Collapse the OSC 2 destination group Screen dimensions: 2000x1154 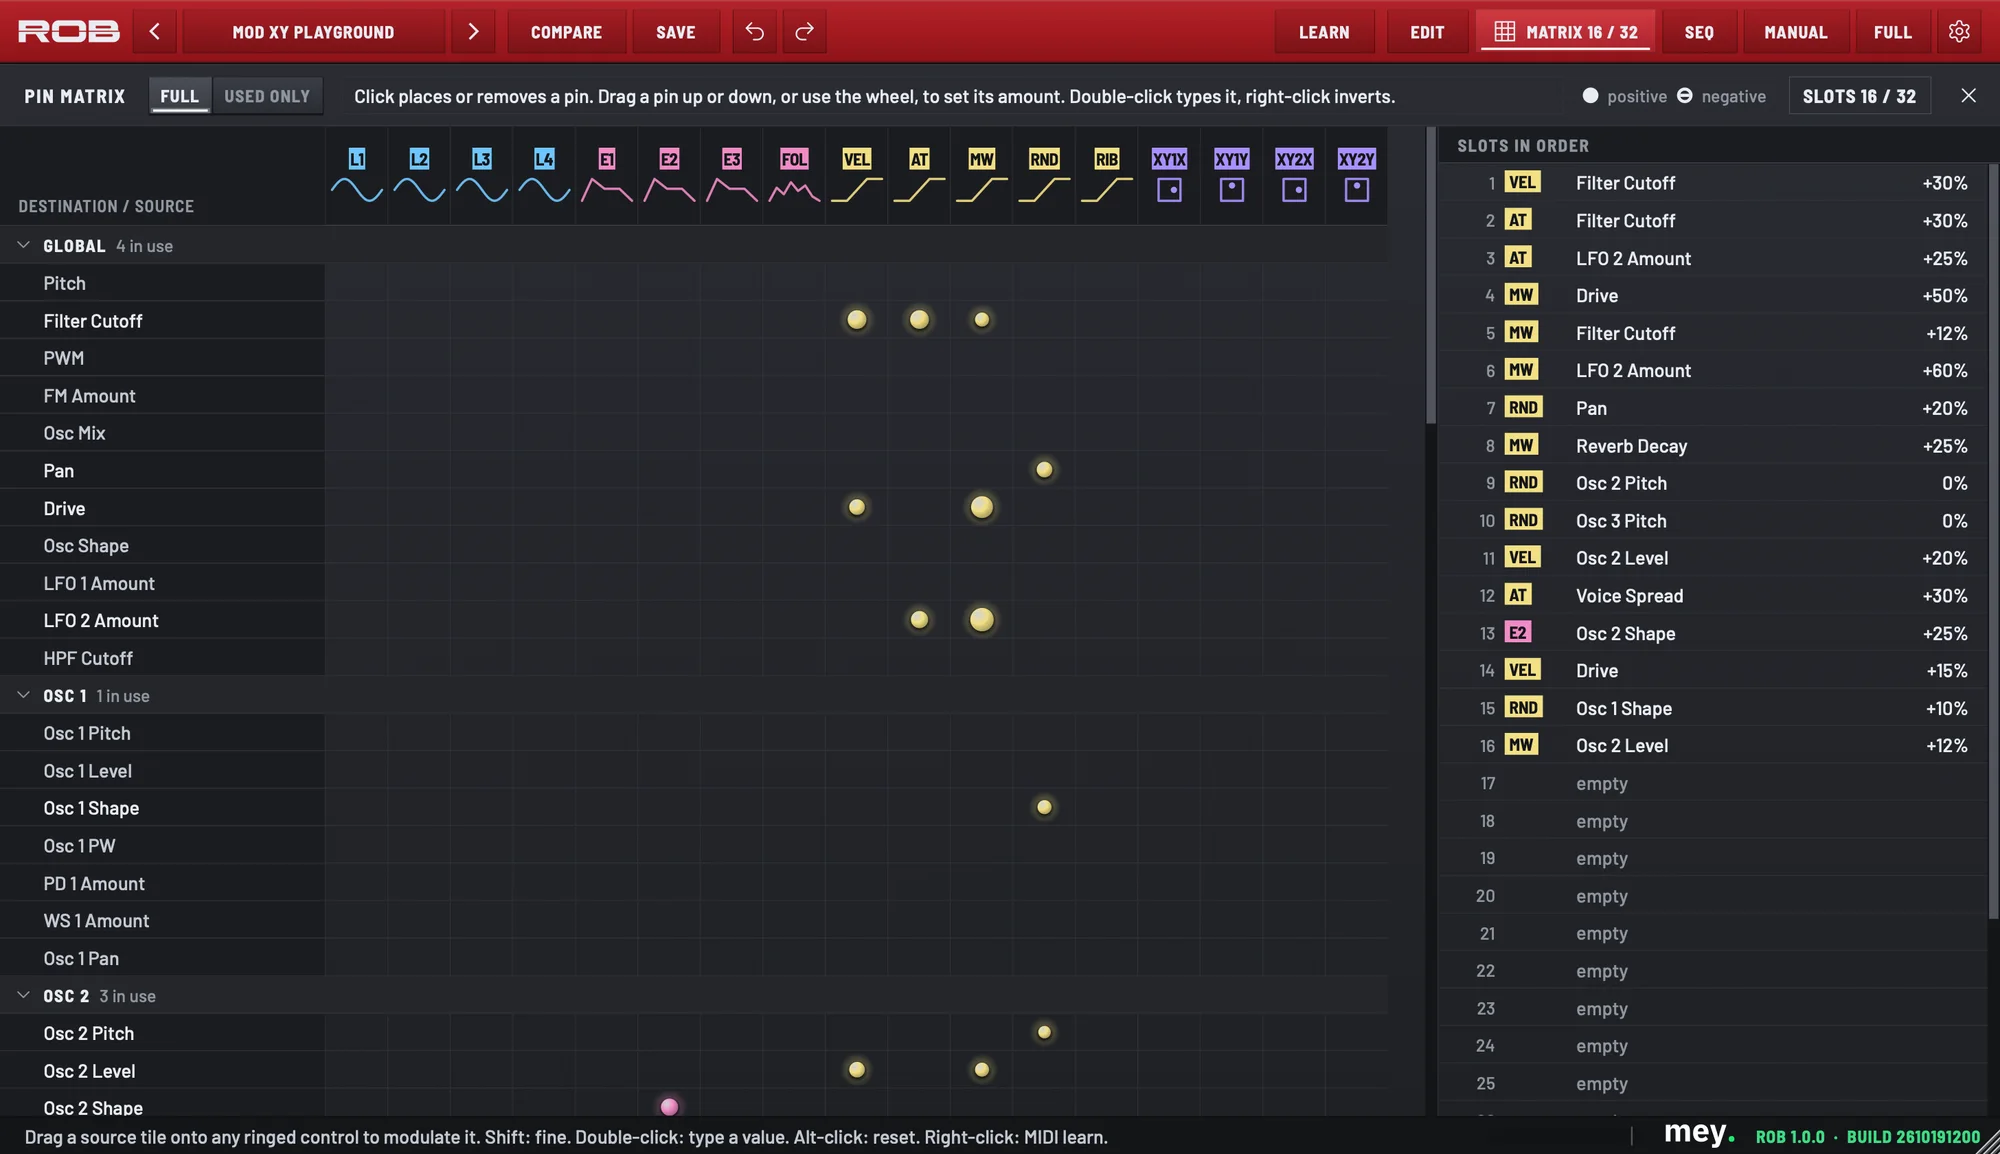click(x=24, y=995)
